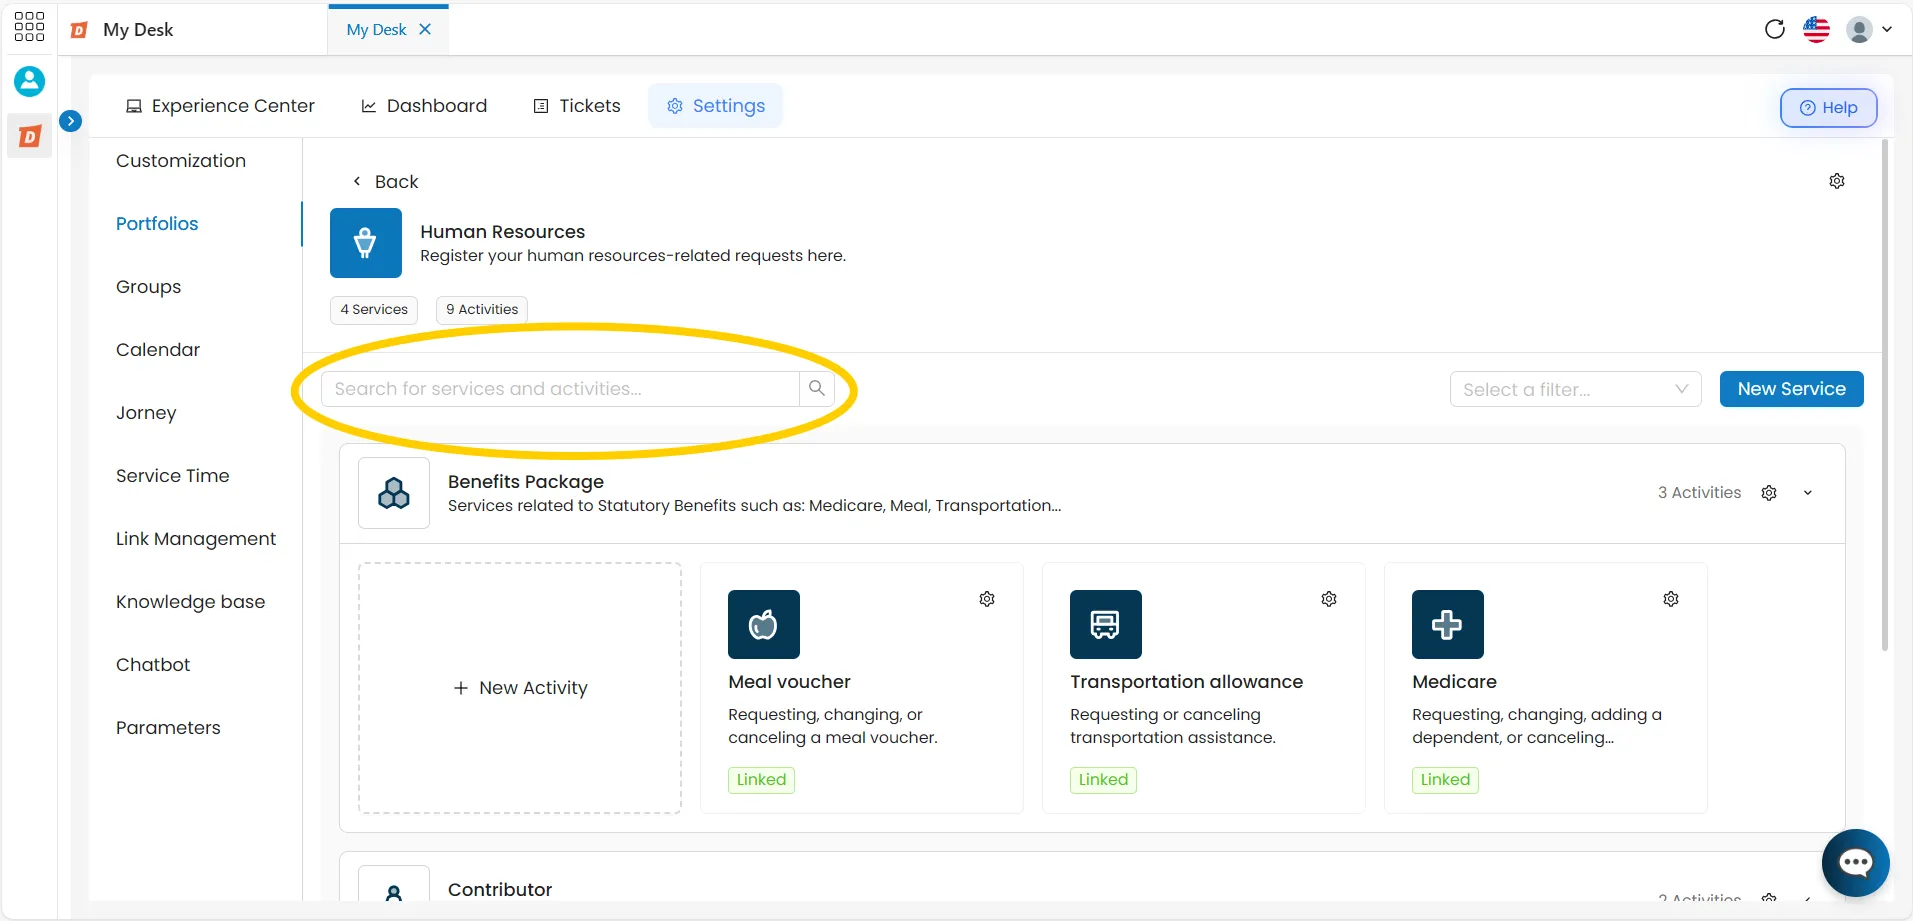This screenshot has height=921, width=1913.
Task: Open Meal voucher activity gear settings
Action: 987,599
